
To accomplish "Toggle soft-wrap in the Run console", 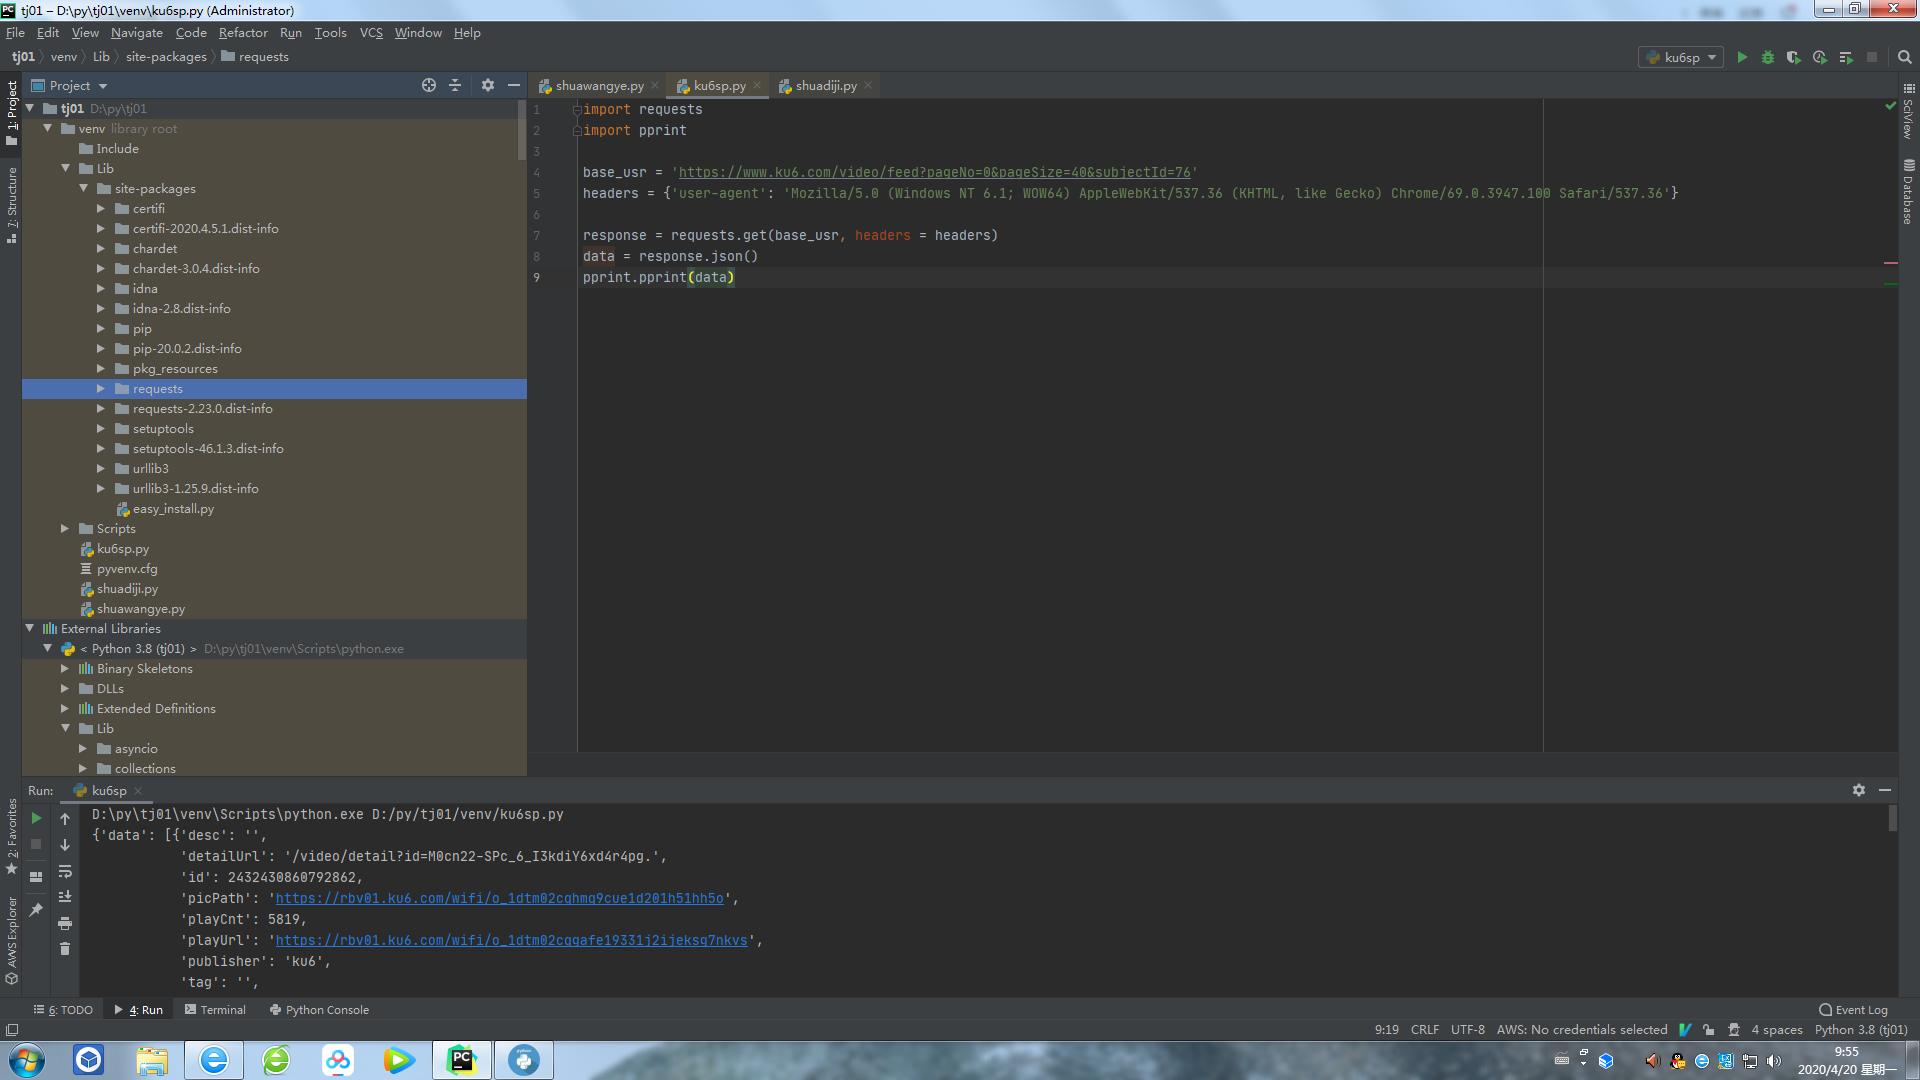I will [x=65, y=871].
